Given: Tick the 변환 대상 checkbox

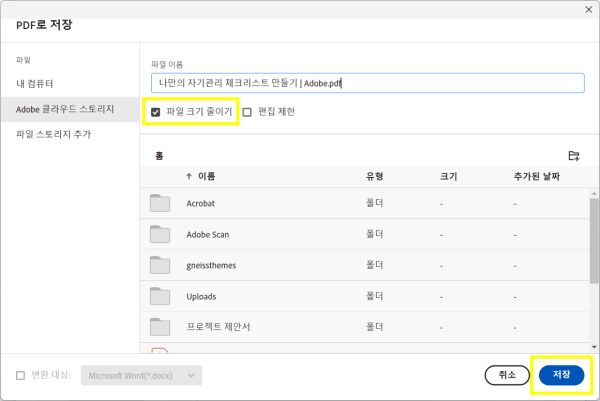Looking at the screenshot, I should click(x=21, y=375).
